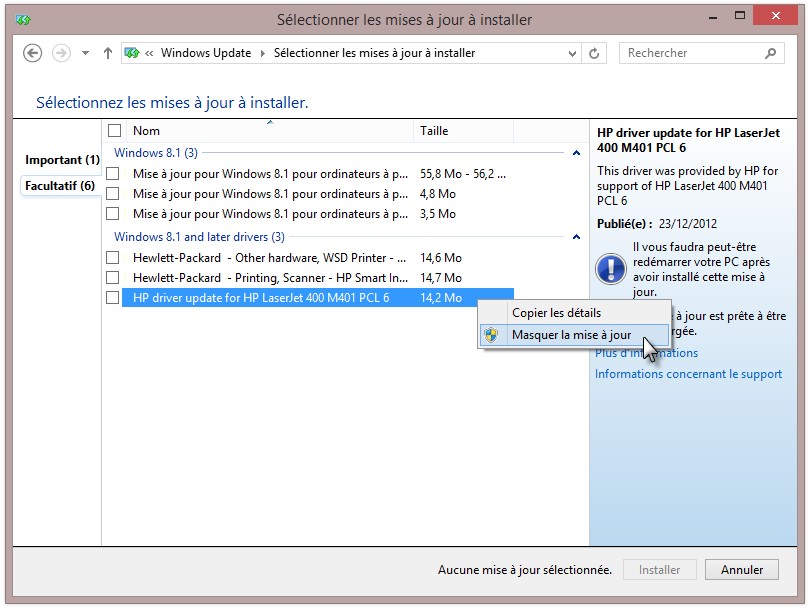This screenshot has width=811, height=608.
Task: Open Informations concernant le support link
Action: 688,374
